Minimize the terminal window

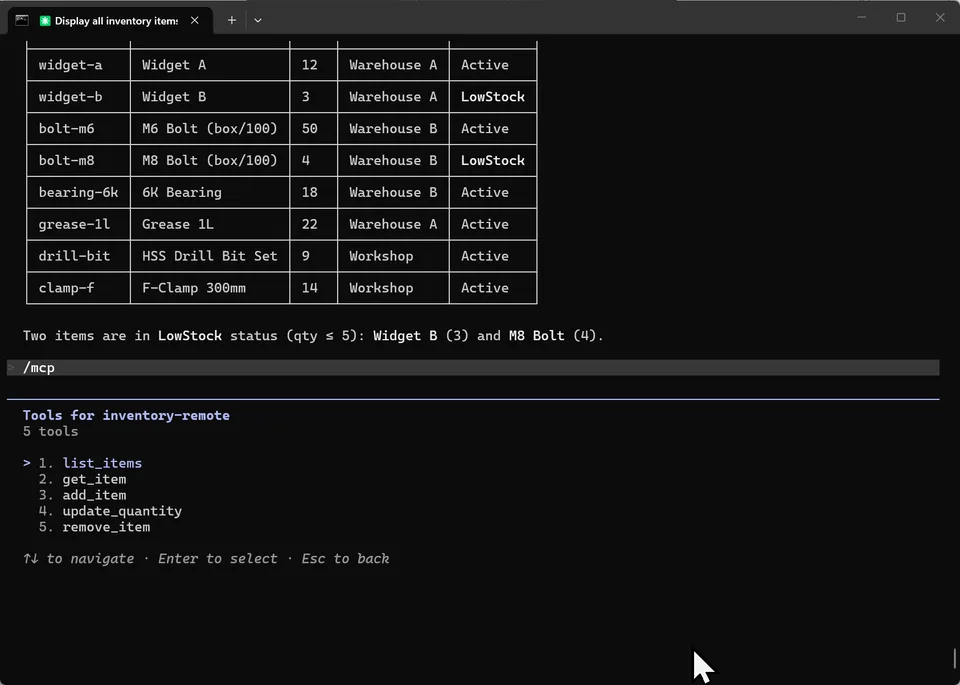861,18
